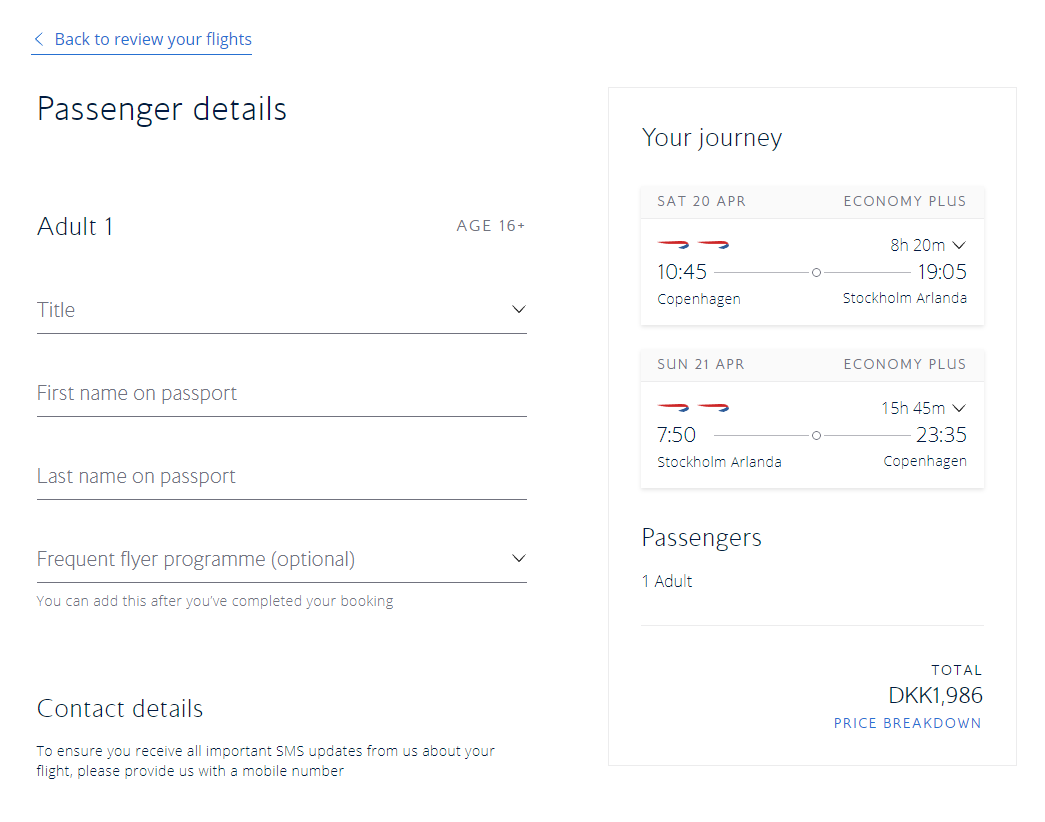
Task: Open the Price Breakdown link
Action: (x=907, y=723)
